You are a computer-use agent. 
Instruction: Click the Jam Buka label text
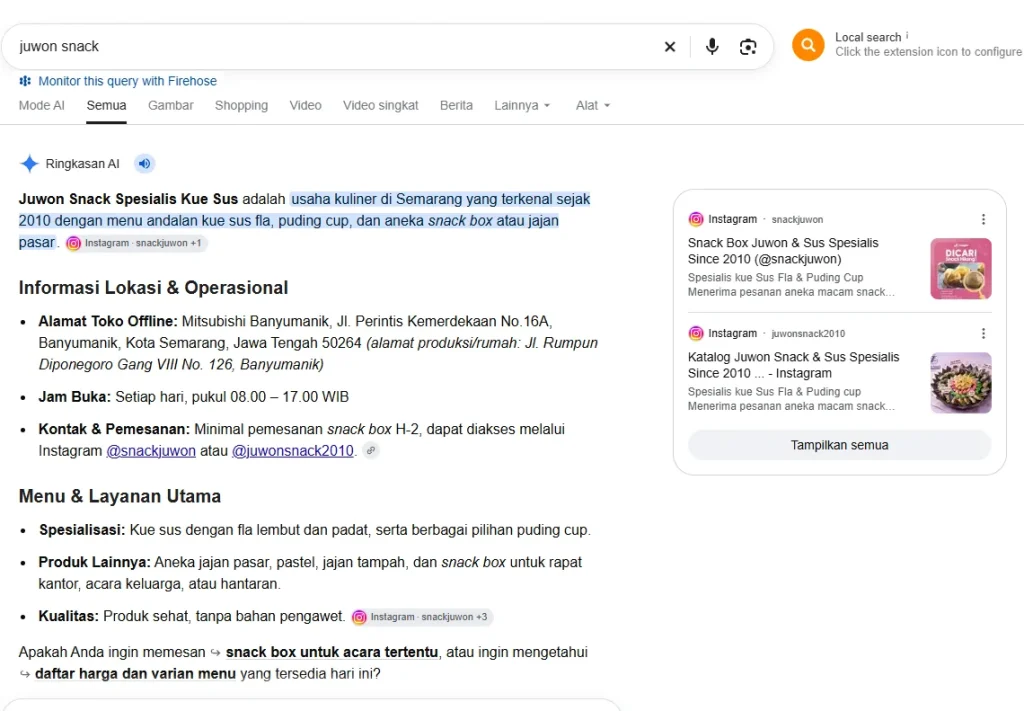(x=74, y=397)
